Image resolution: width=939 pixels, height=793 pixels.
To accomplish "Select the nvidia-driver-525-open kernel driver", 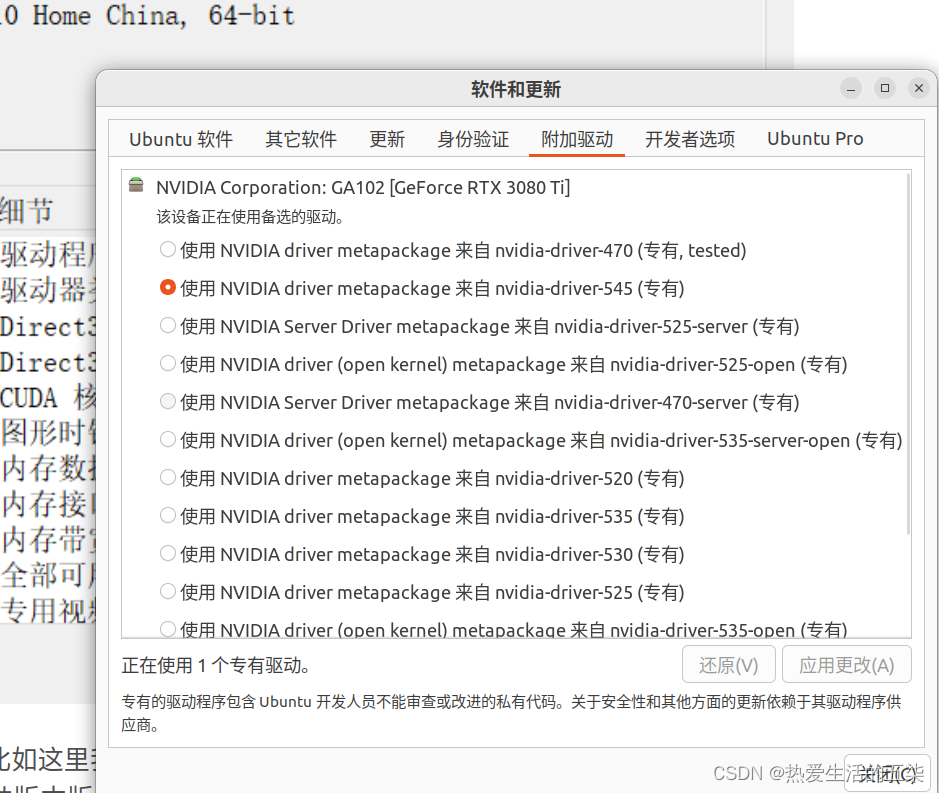I will 167,363.
